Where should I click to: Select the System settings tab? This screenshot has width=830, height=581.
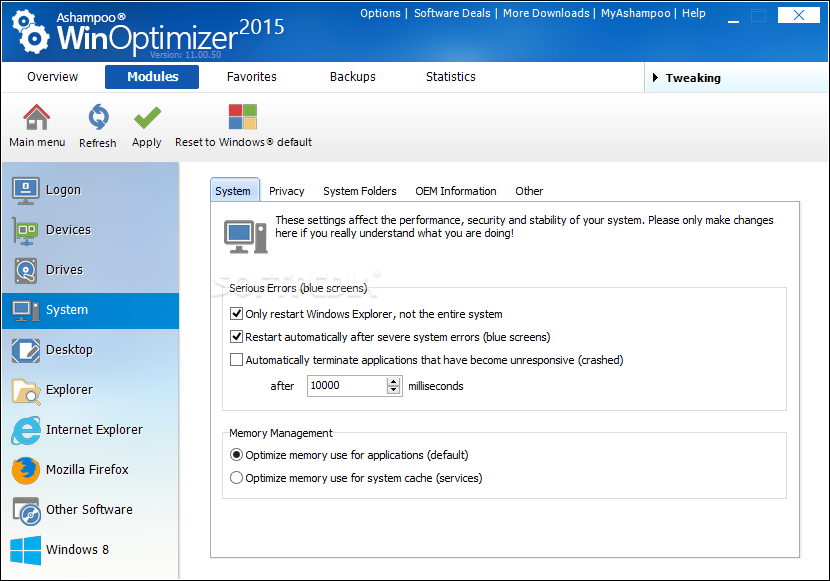[233, 191]
